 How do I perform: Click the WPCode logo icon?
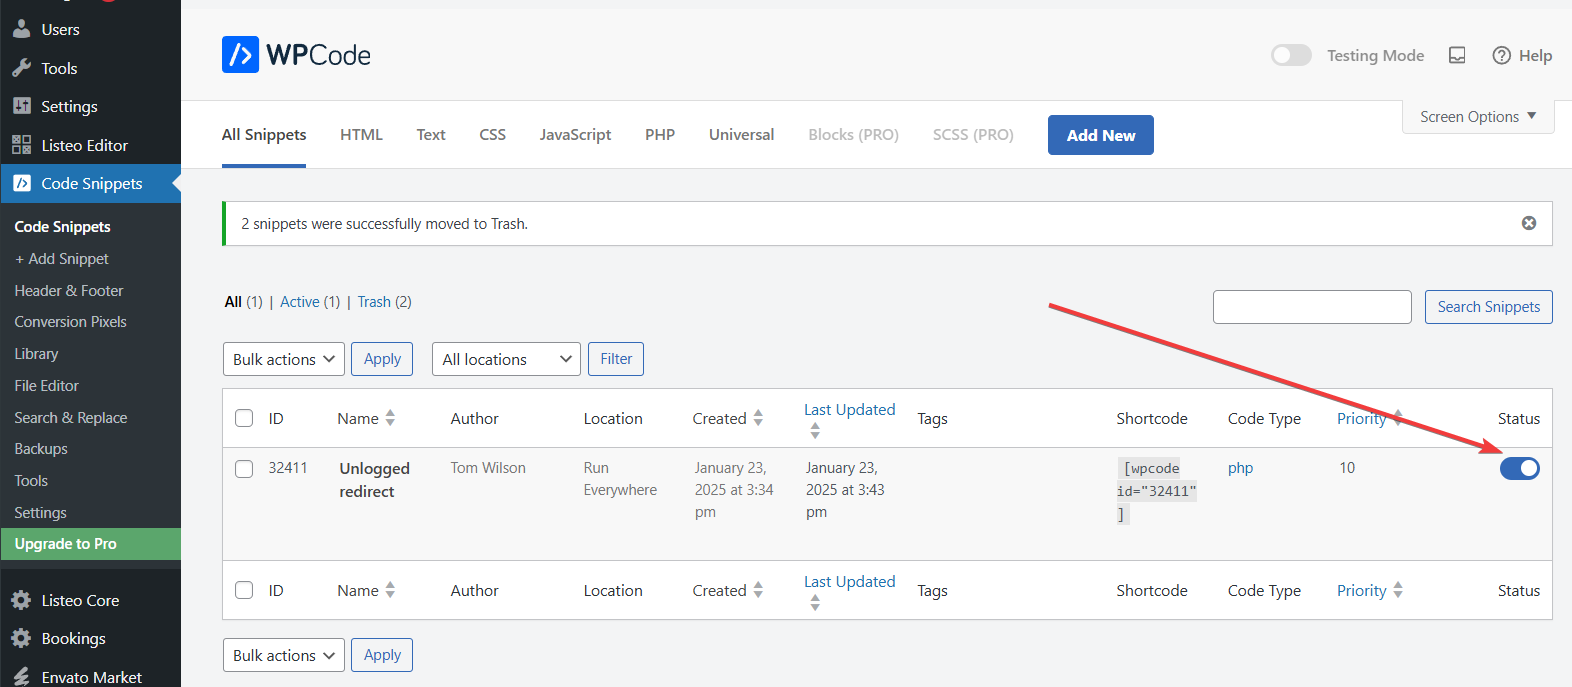pos(240,55)
